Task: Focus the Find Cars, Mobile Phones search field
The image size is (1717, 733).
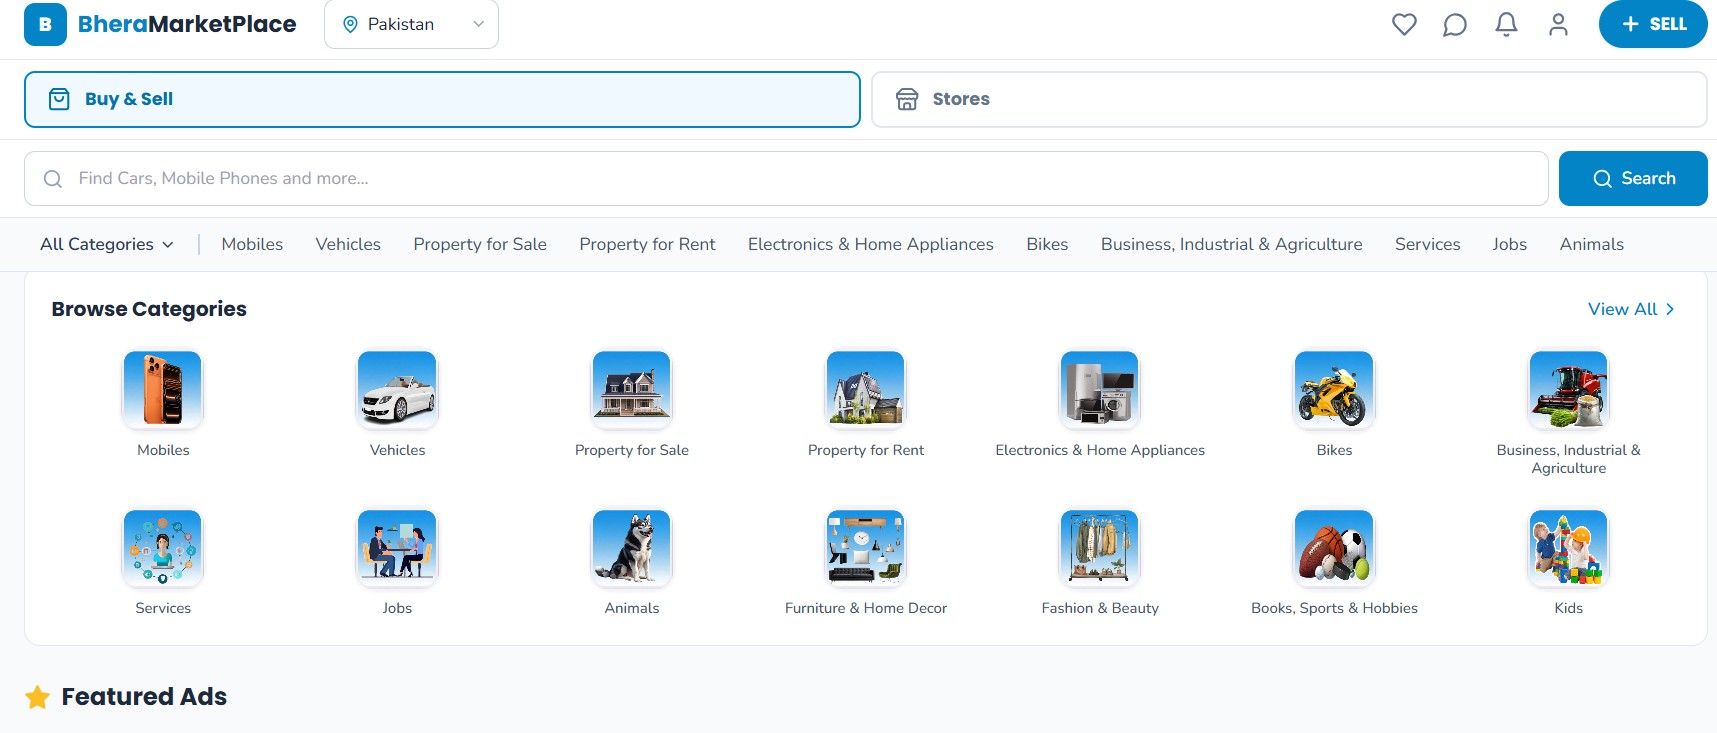Action: [786, 178]
